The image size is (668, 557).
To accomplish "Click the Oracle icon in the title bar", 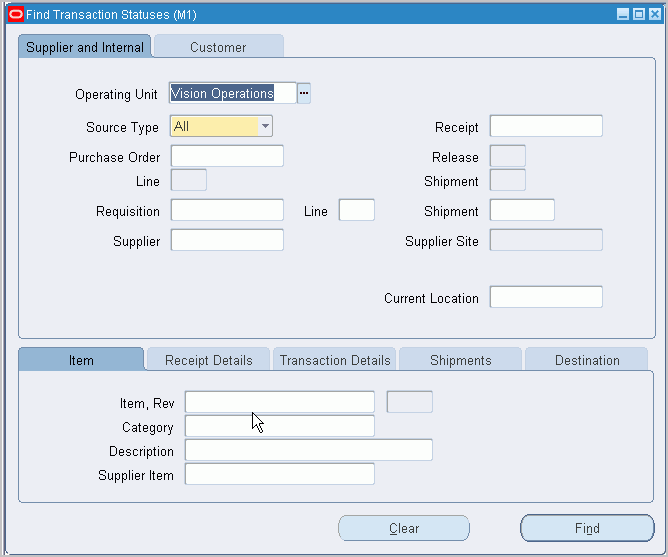I will point(16,14).
